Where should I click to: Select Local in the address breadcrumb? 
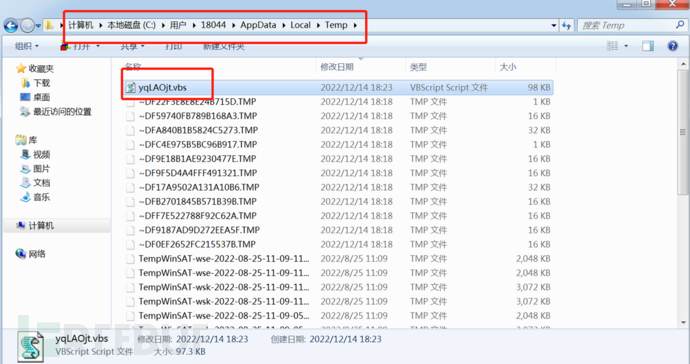pos(301,25)
